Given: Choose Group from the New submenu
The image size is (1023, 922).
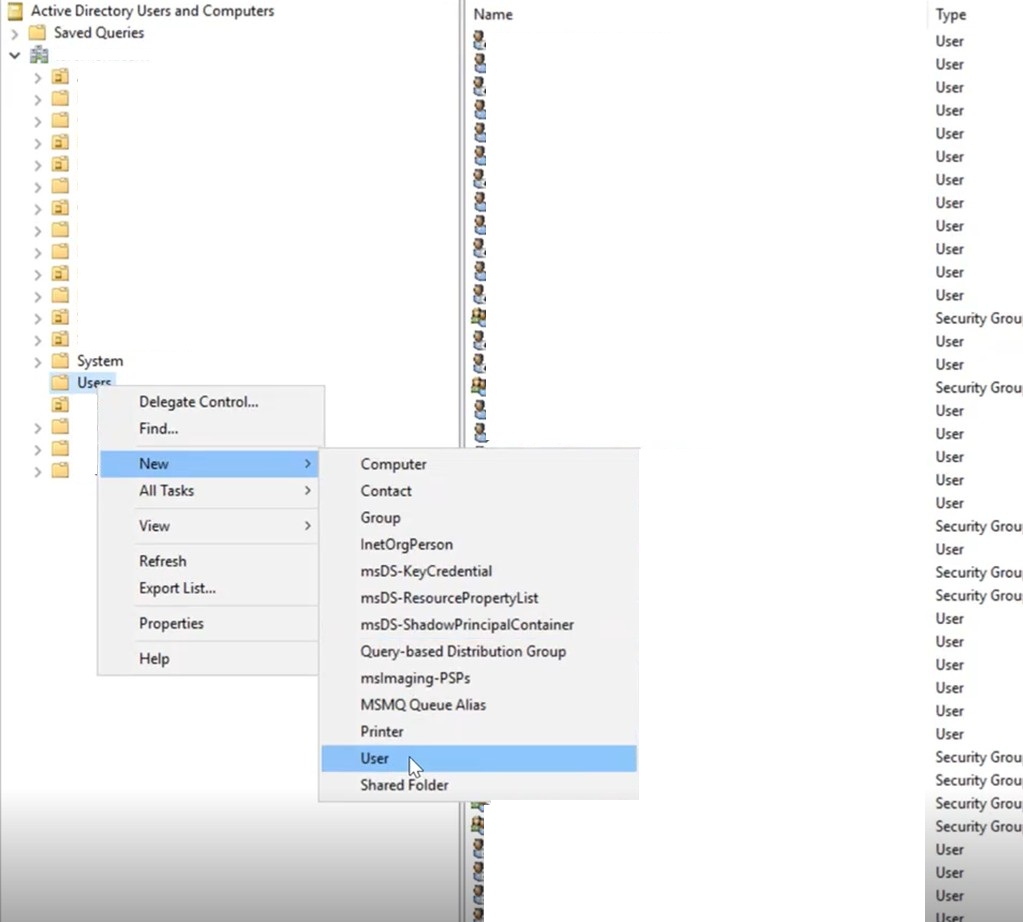Looking at the screenshot, I should tap(380, 517).
